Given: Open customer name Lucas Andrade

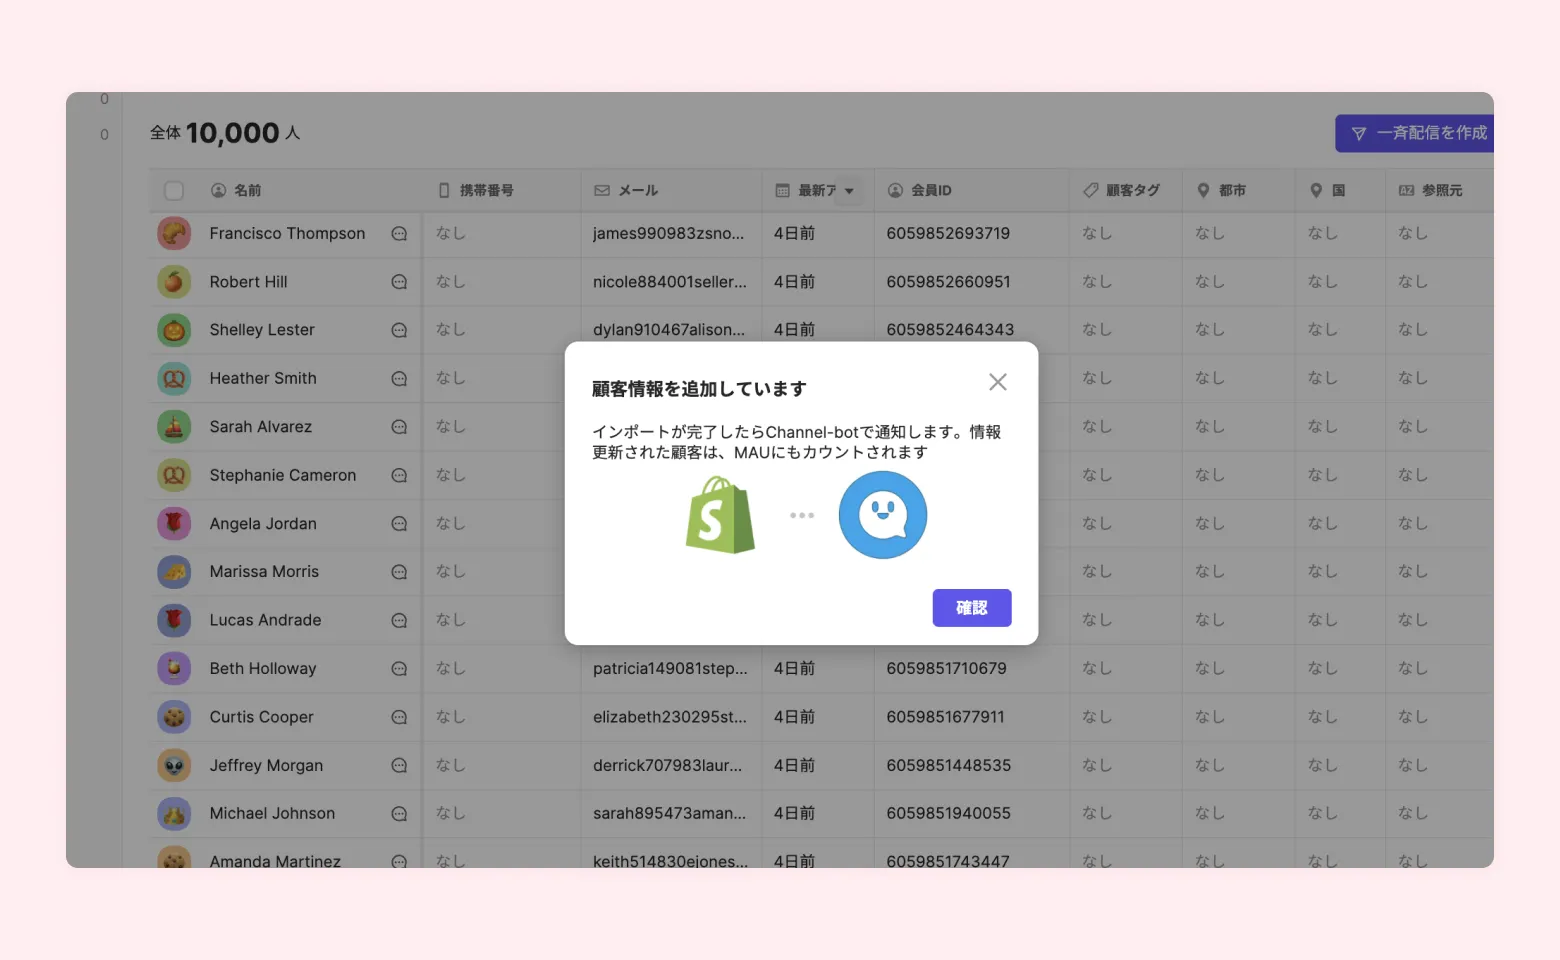Looking at the screenshot, I should click(x=265, y=620).
